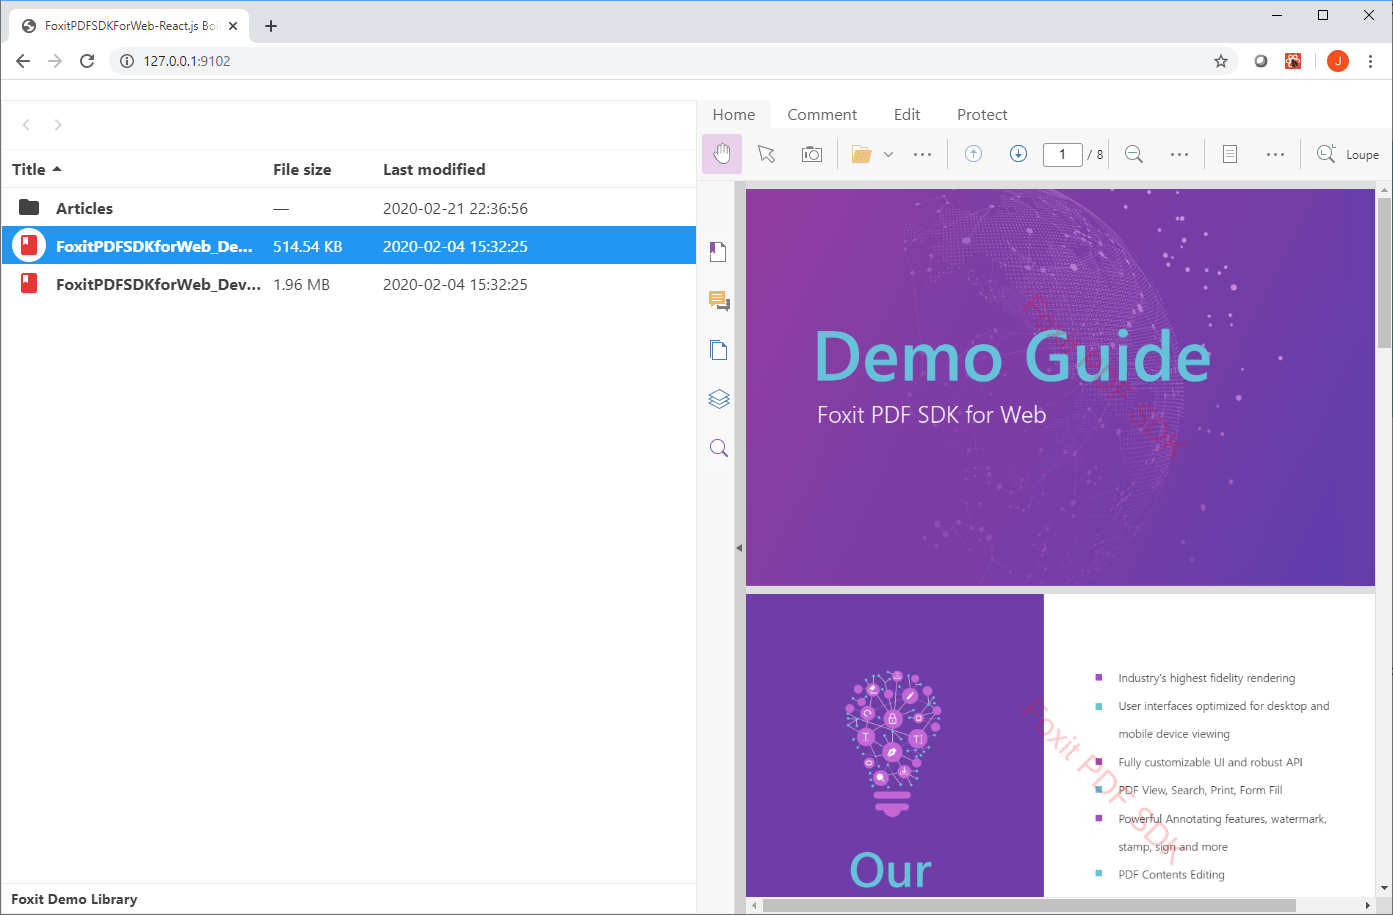Open the Bookmarks panel in the sidebar
Screen dimensions: 1393x915
tap(718, 251)
